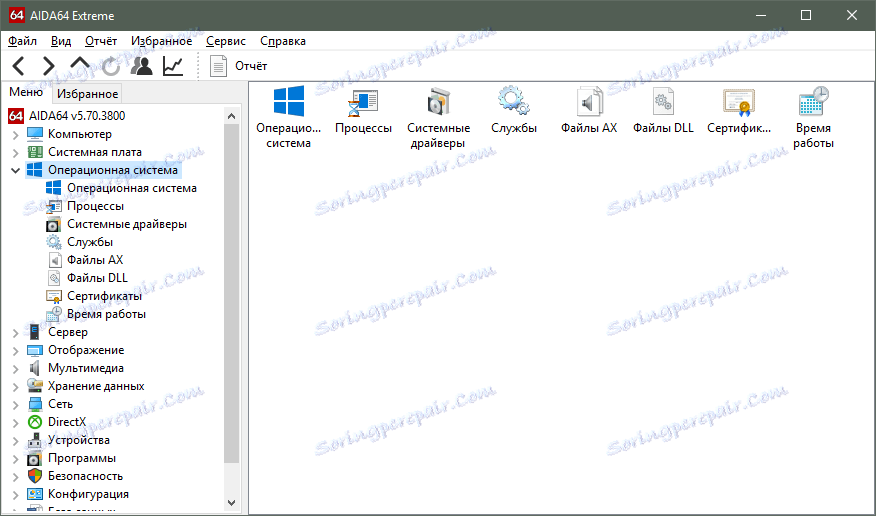The width and height of the screenshot is (876, 516).
Task: Switch to the Меню tab
Action: [26, 92]
